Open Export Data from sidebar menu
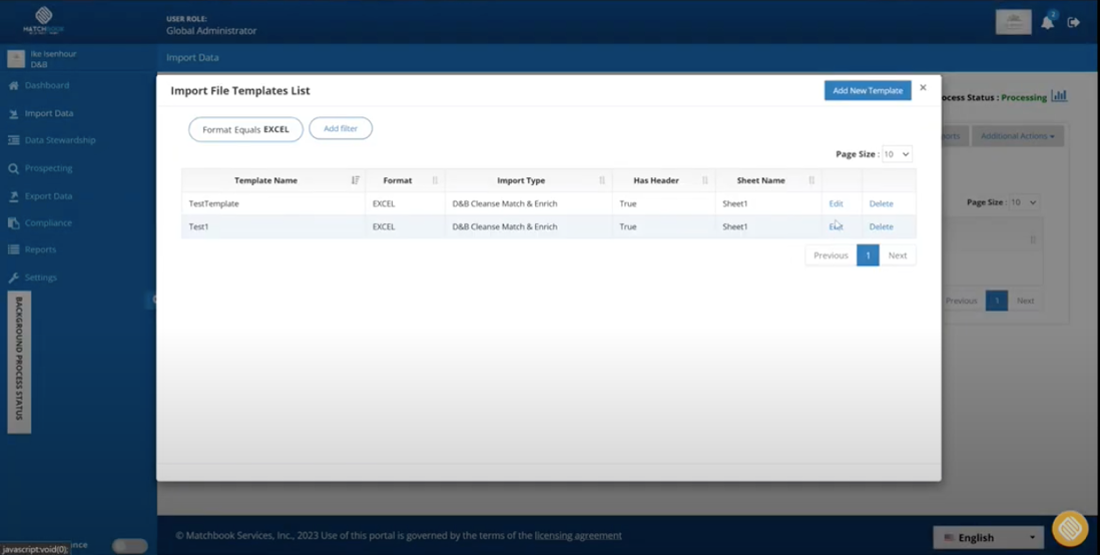Image resolution: width=1100 pixels, height=559 pixels. coord(48,196)
